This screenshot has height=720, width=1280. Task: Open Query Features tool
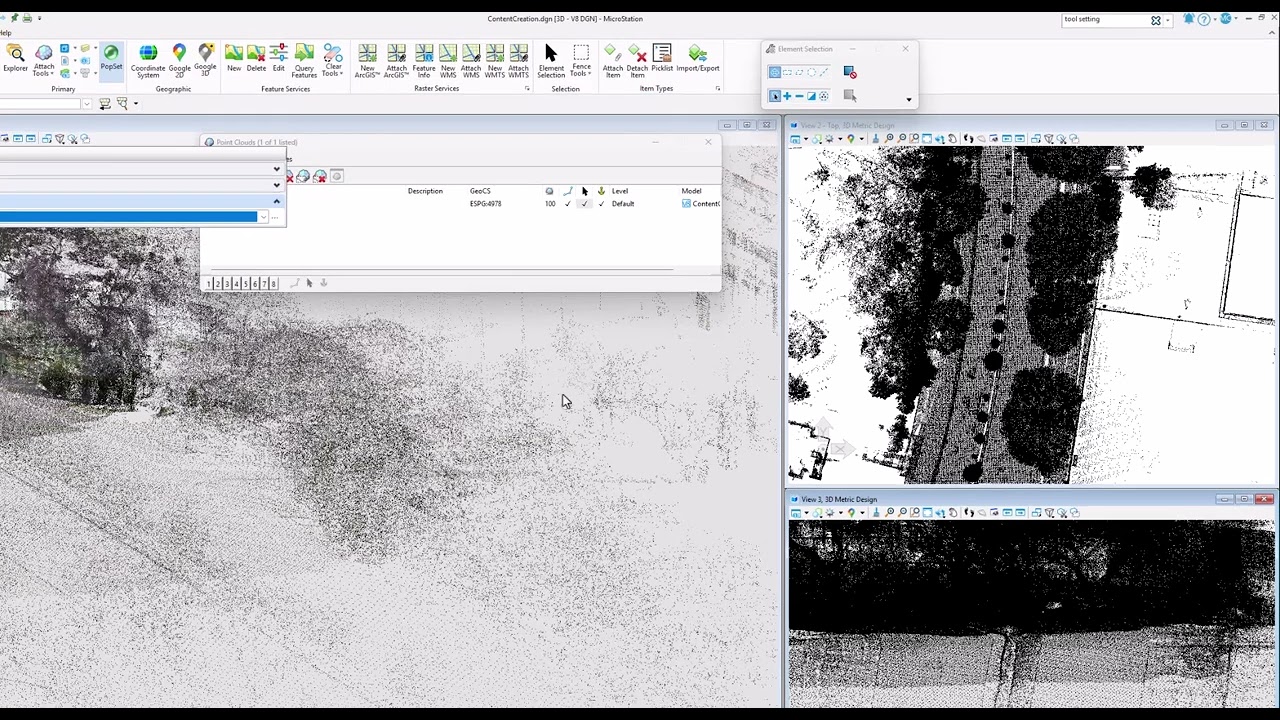pos(304,62)
